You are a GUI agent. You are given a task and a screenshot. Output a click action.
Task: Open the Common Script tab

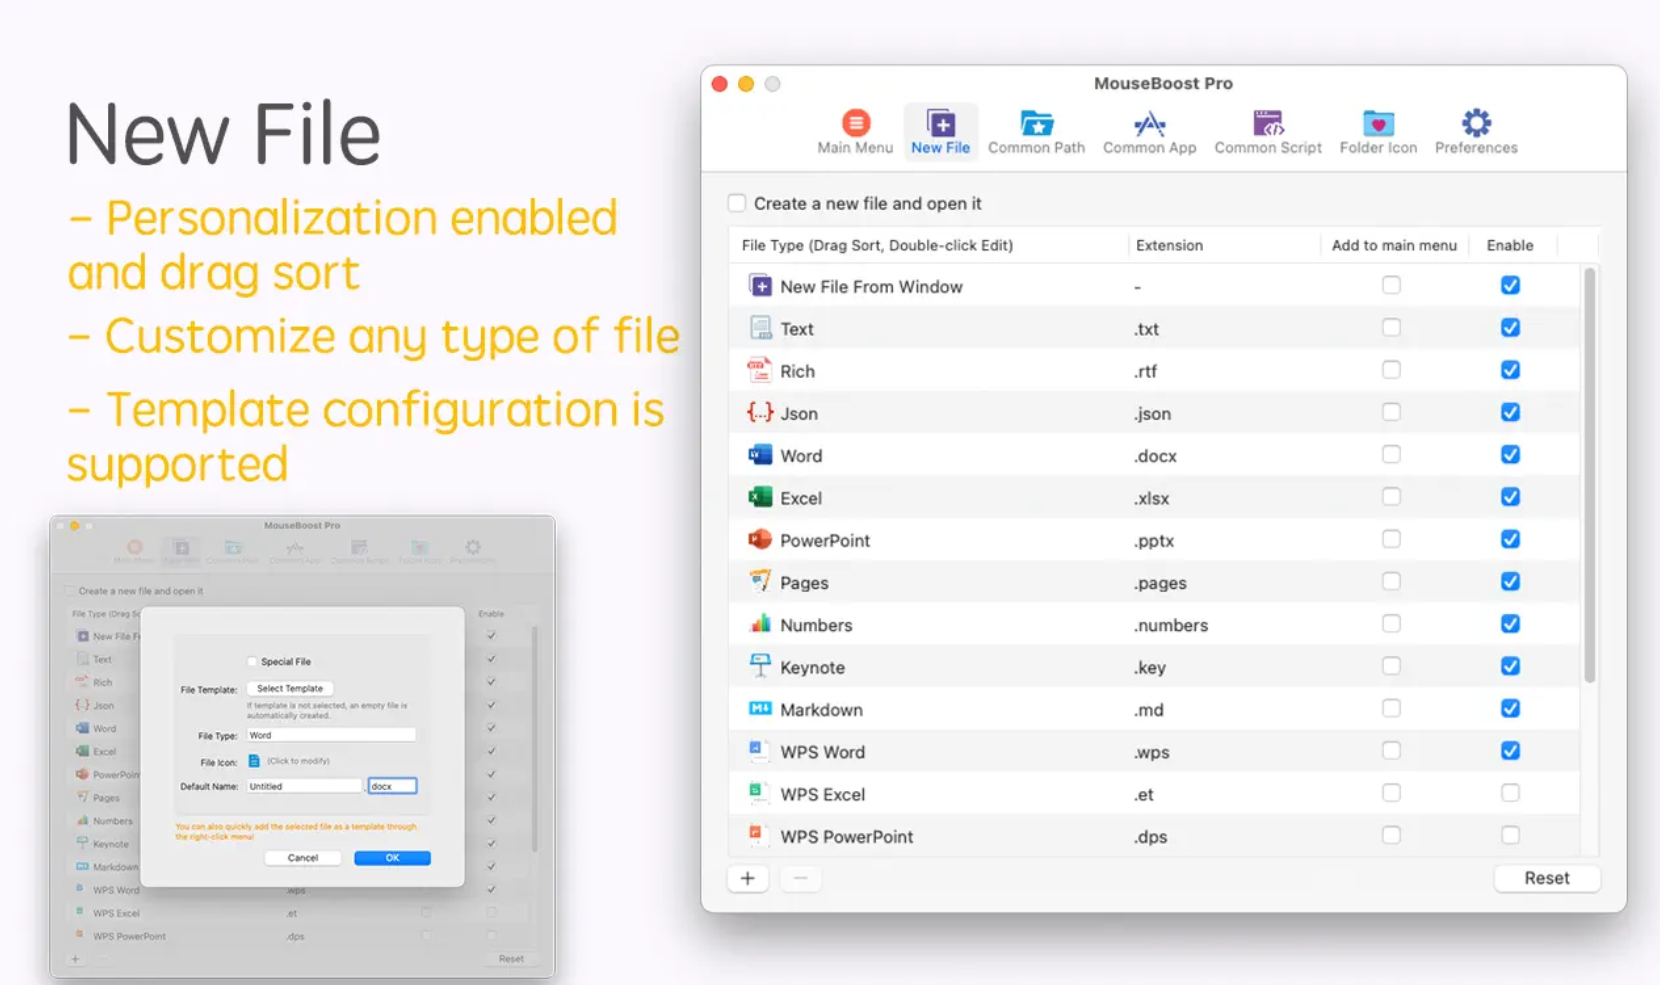1267,132
